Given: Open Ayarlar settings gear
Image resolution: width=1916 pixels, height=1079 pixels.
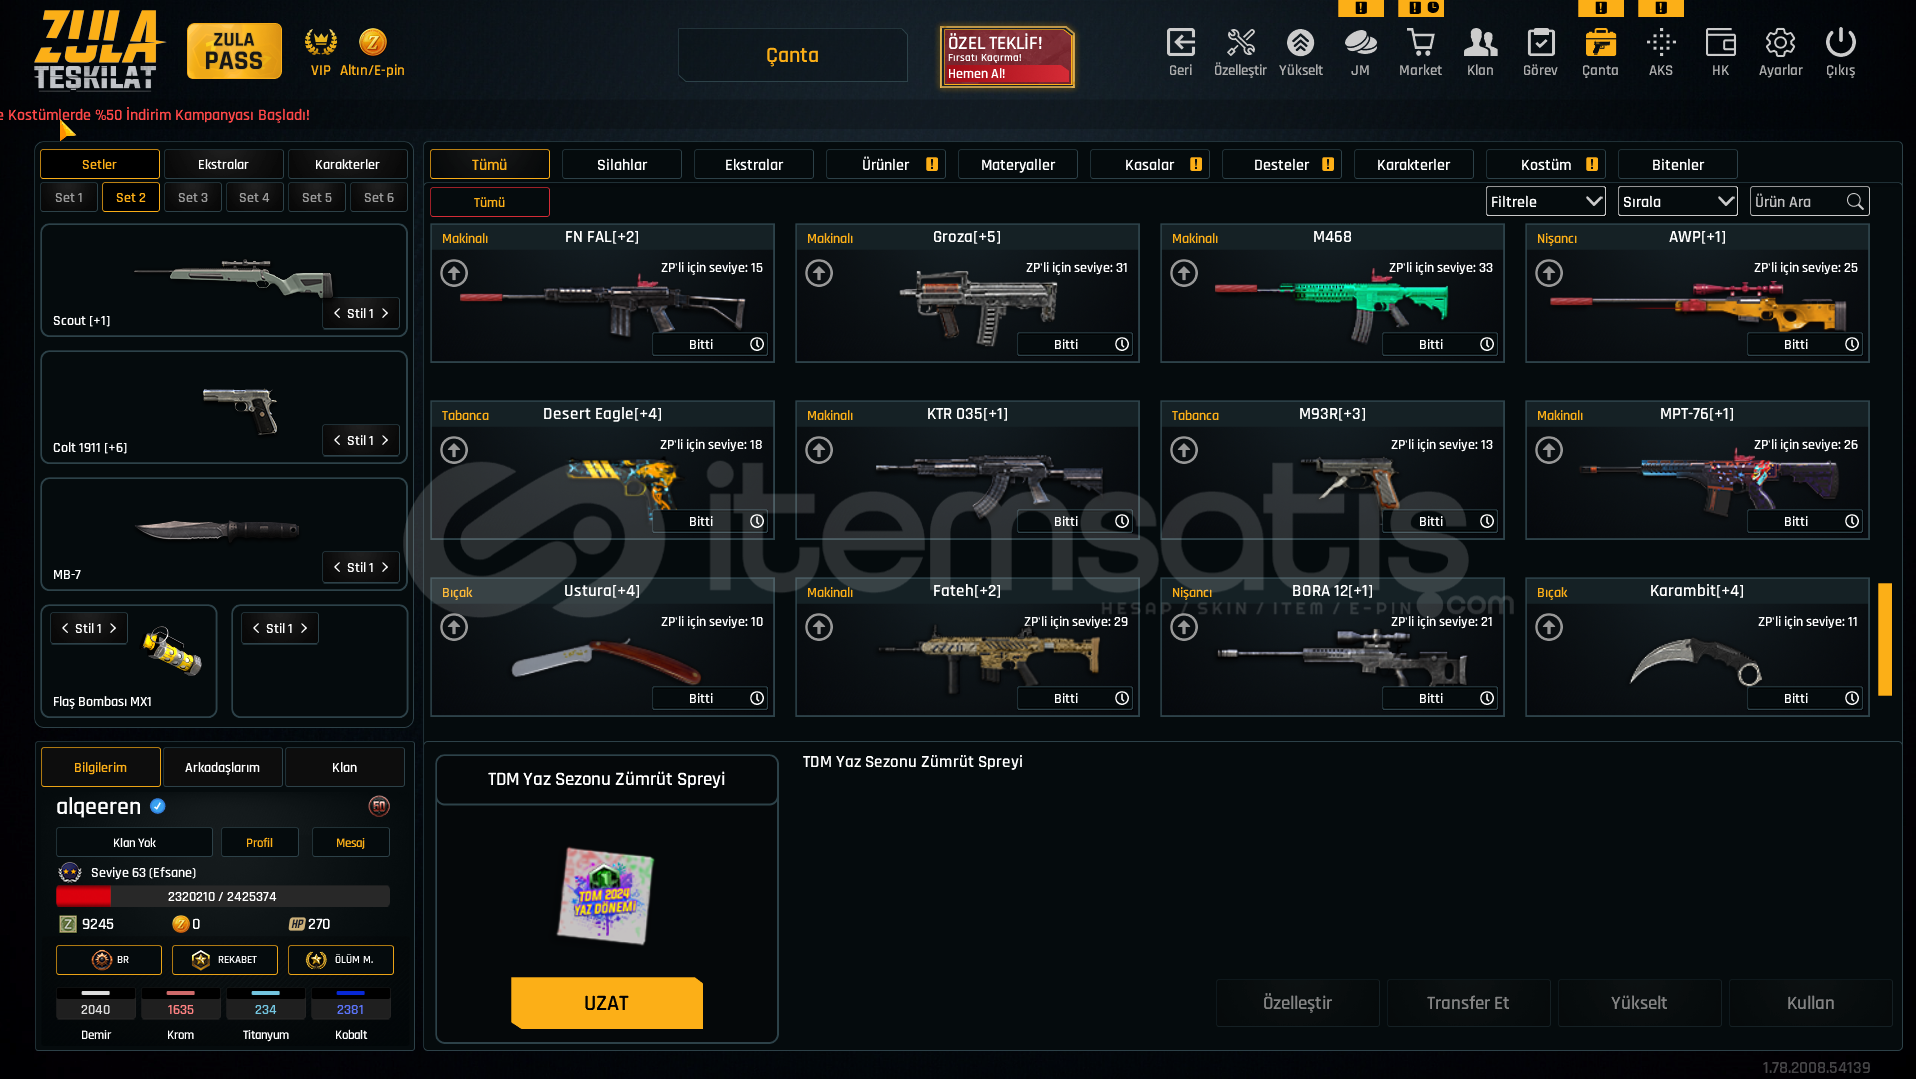Looking at the screenshot, I should pos(1780,43).
